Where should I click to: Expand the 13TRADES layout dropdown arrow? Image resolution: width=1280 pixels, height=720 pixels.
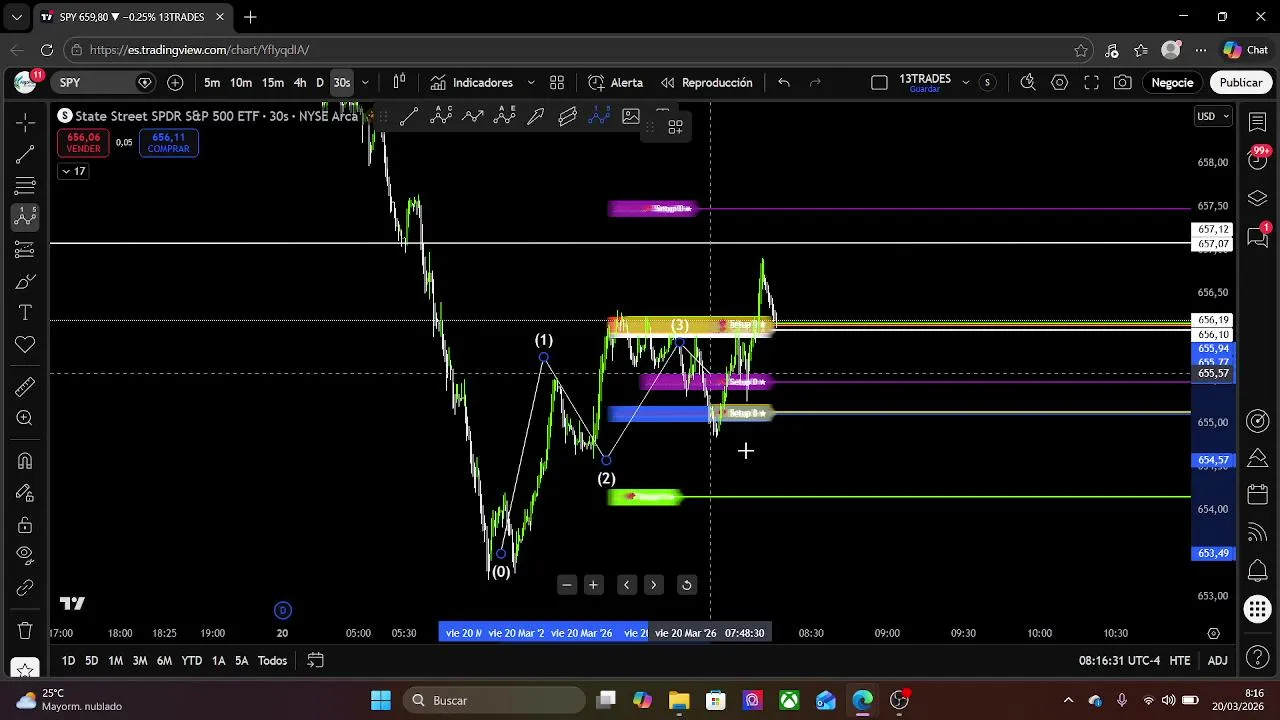click(x=965, y=83)
